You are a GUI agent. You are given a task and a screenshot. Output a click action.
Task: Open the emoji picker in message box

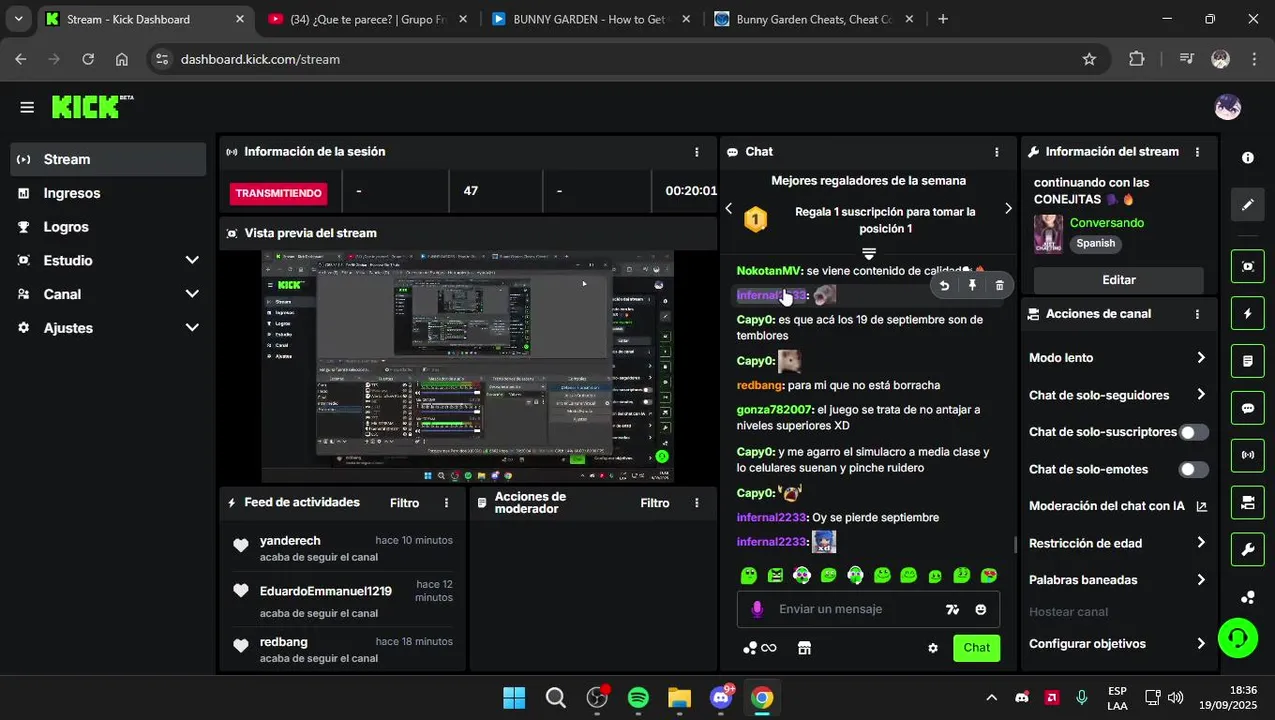[x=980, y=609]
